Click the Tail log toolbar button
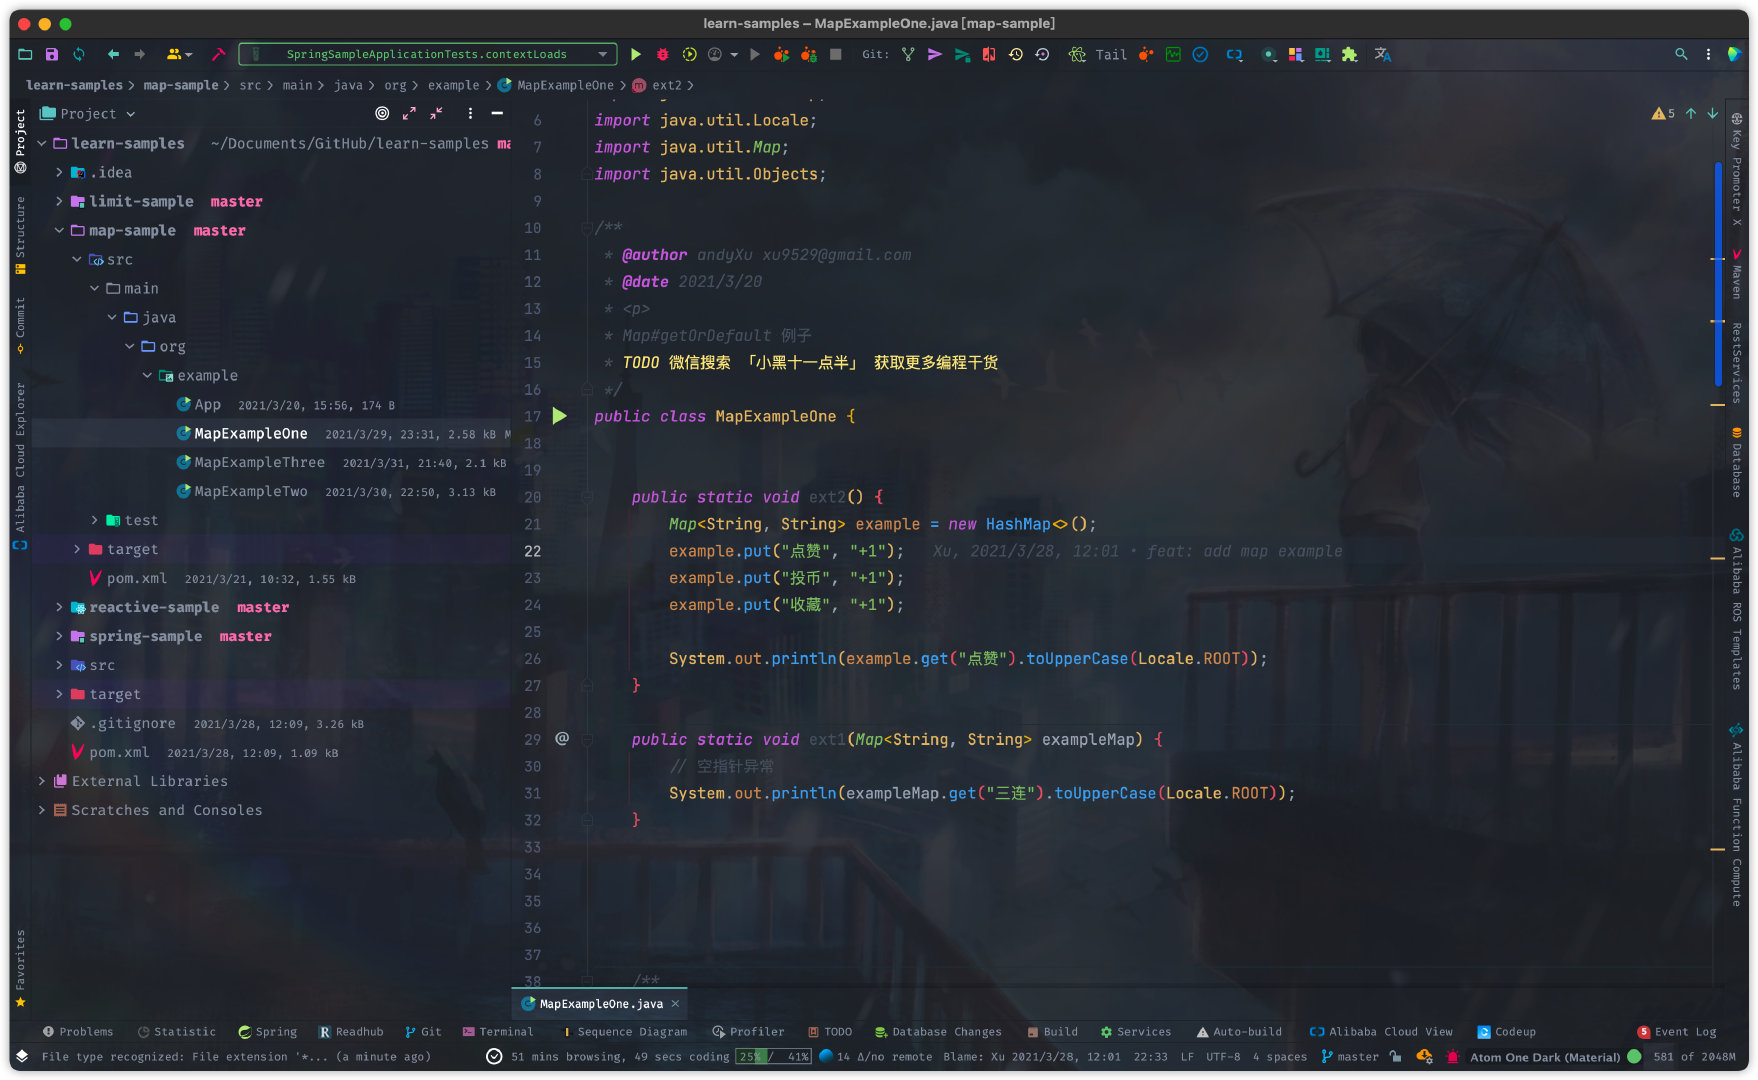 coord(1111,54)
